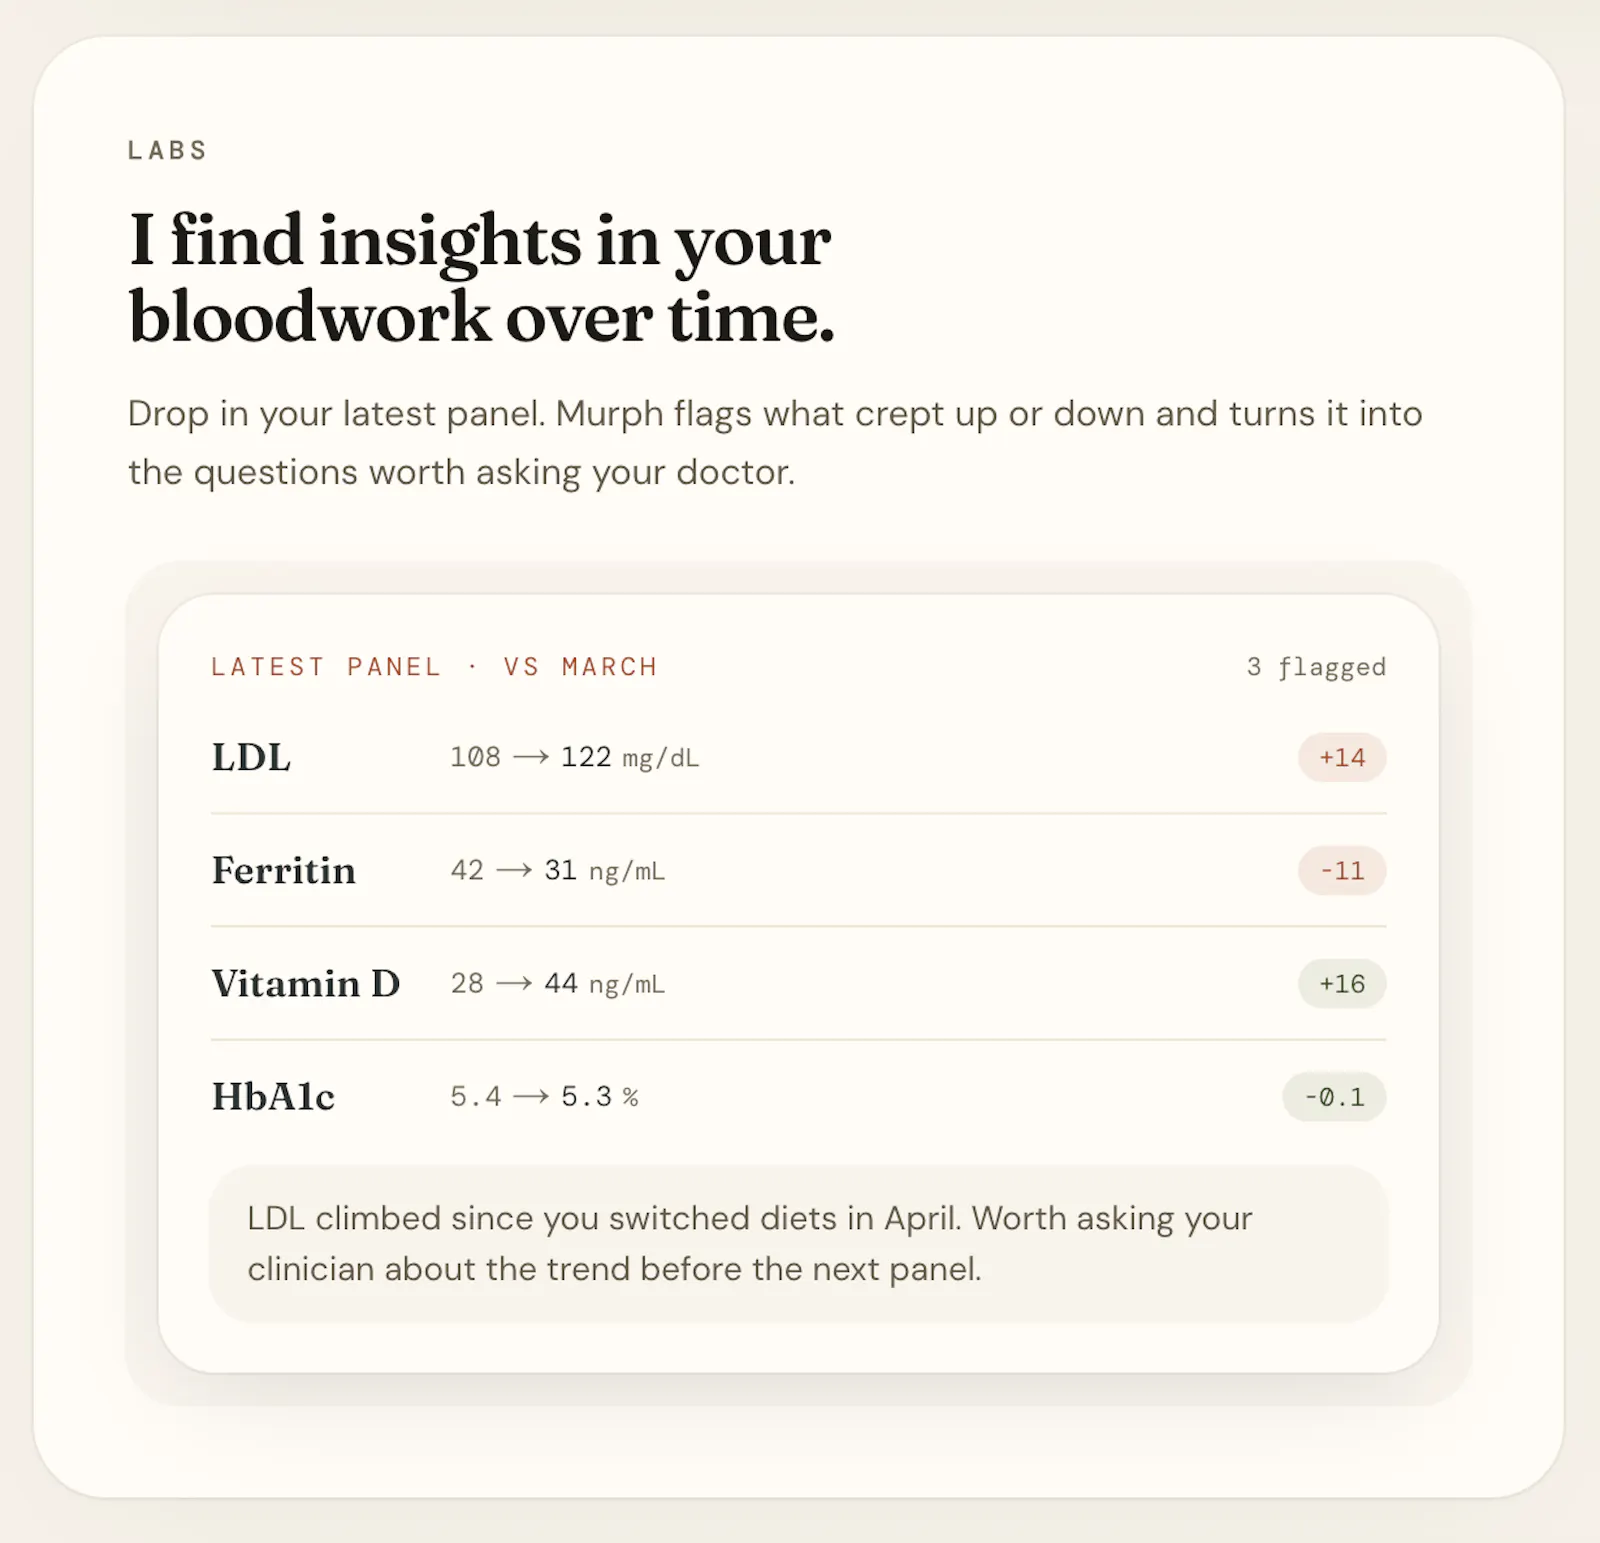
Task: Click the LDL 108 → 122 mg/dL values
Action: [x=574, y=757]
